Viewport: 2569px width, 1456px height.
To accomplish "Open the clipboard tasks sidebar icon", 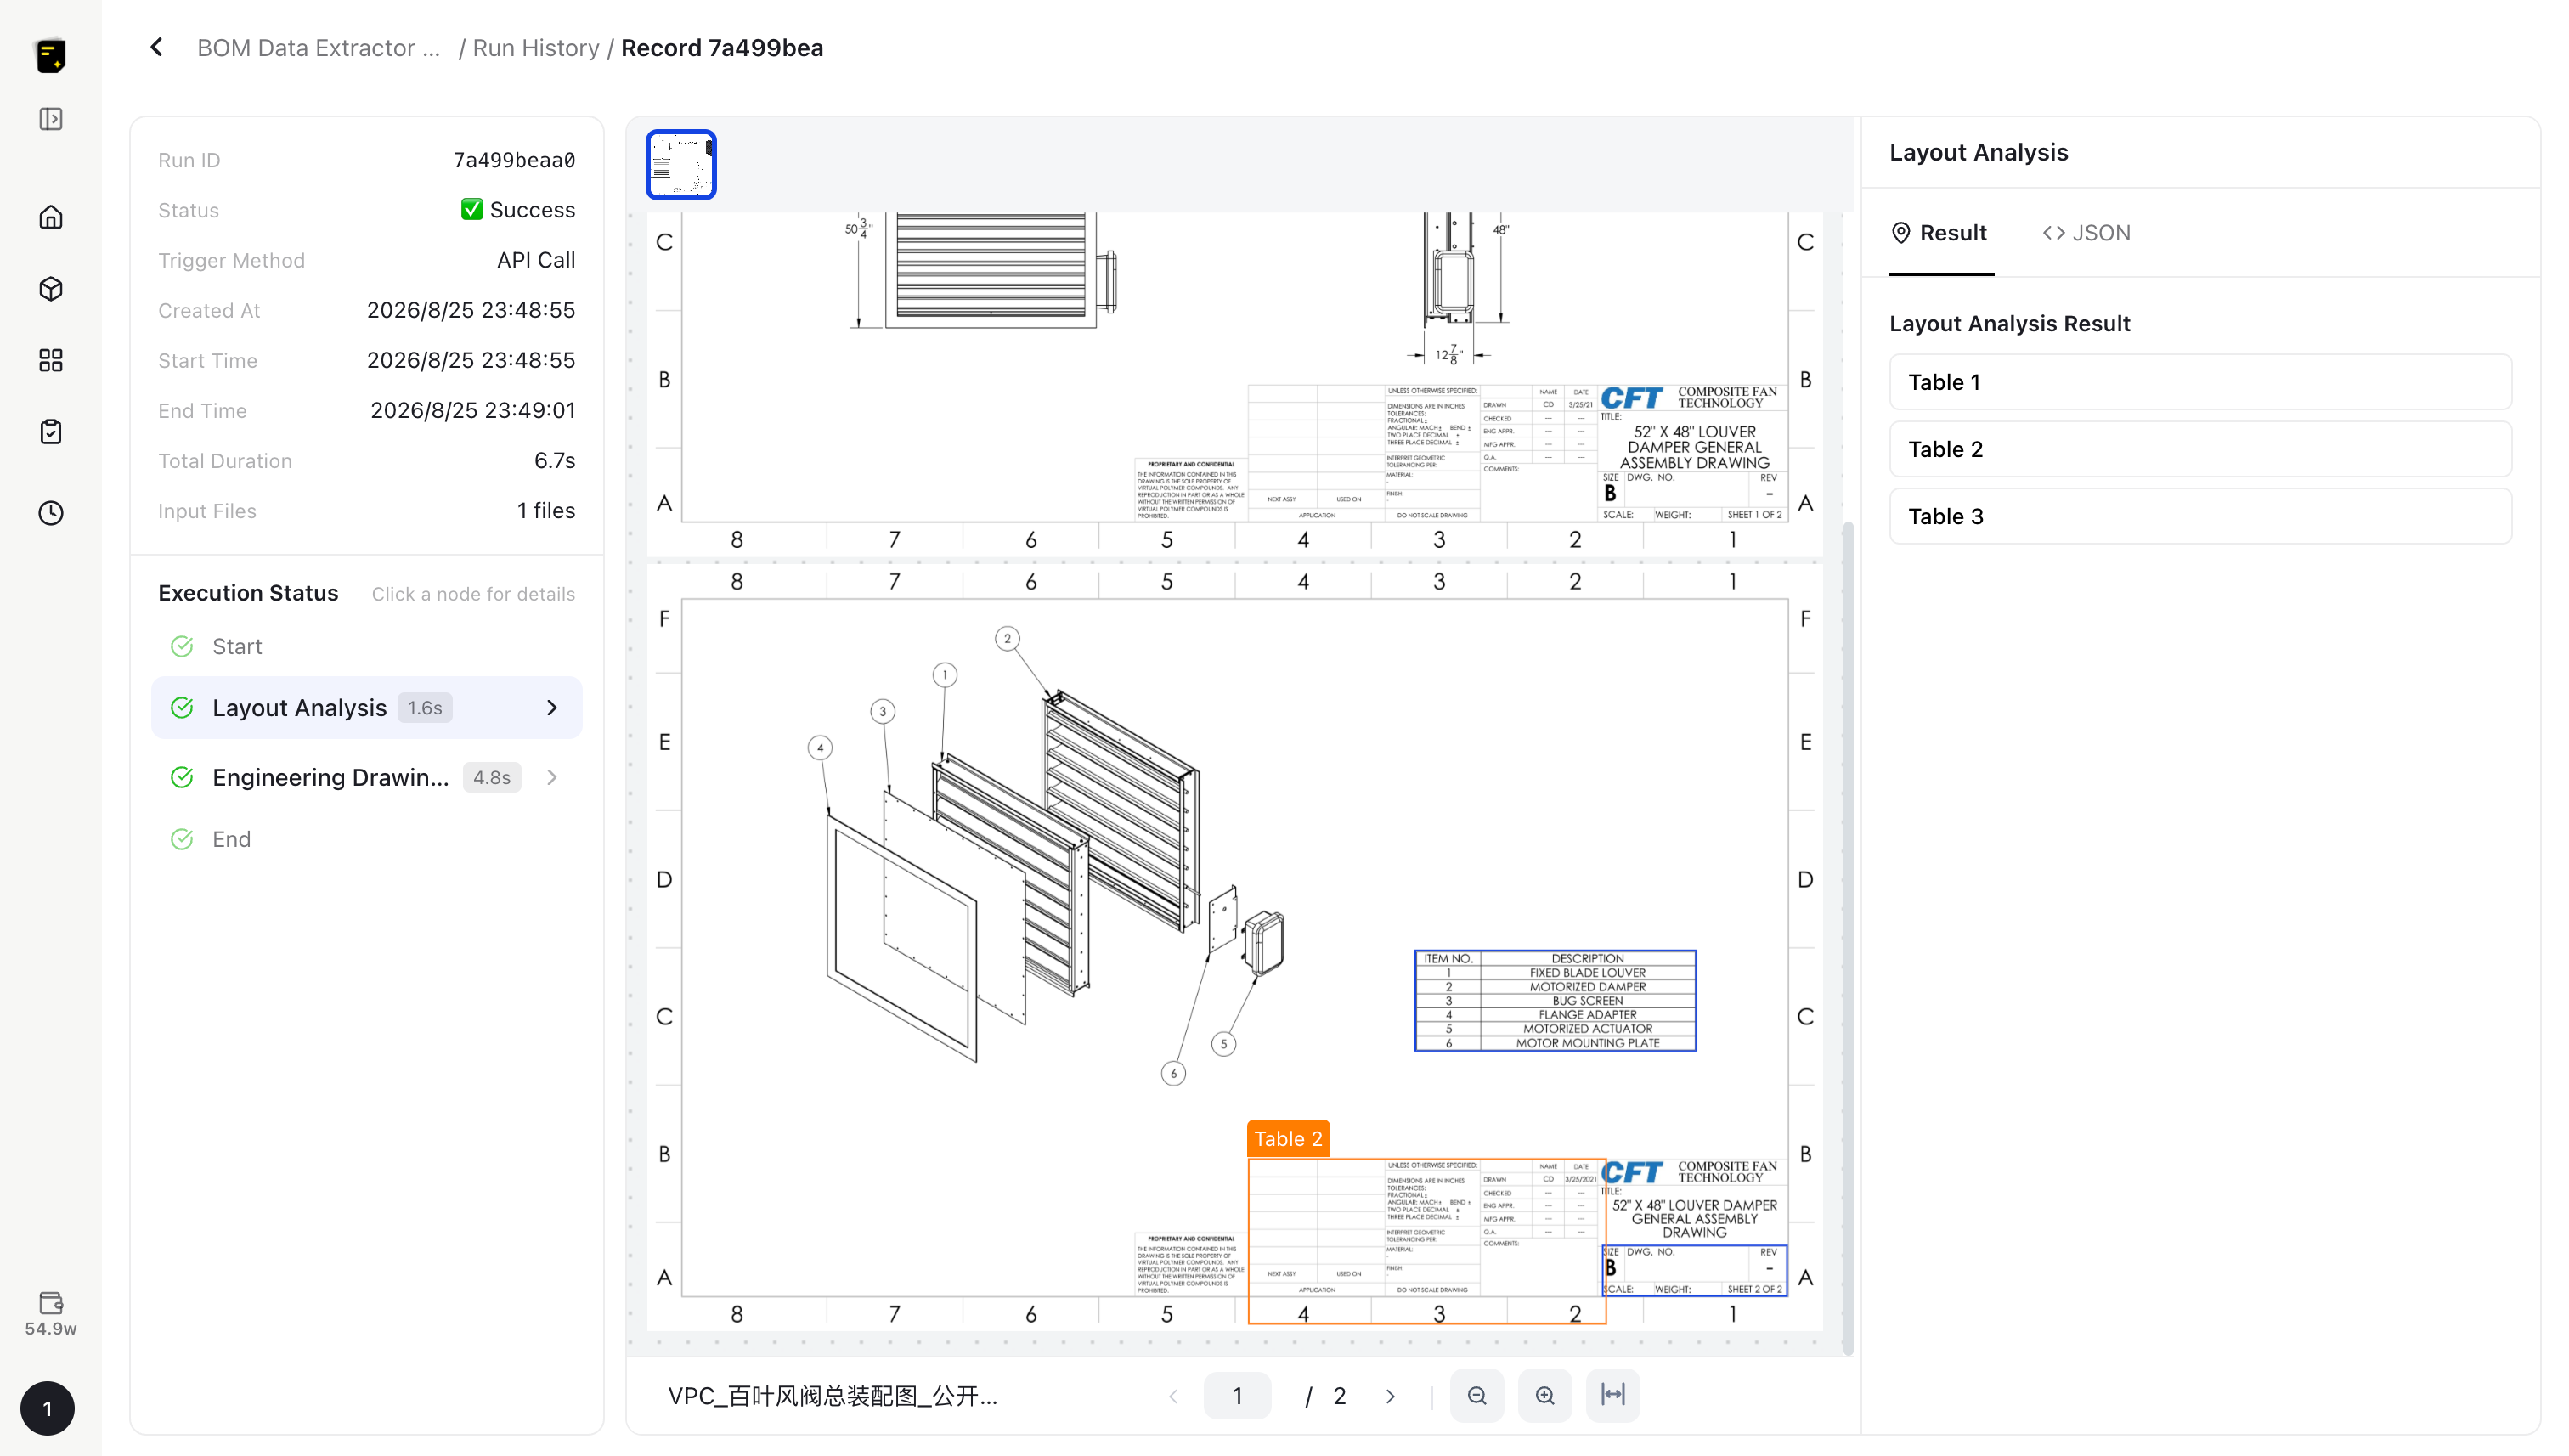I will coord(51,432).
